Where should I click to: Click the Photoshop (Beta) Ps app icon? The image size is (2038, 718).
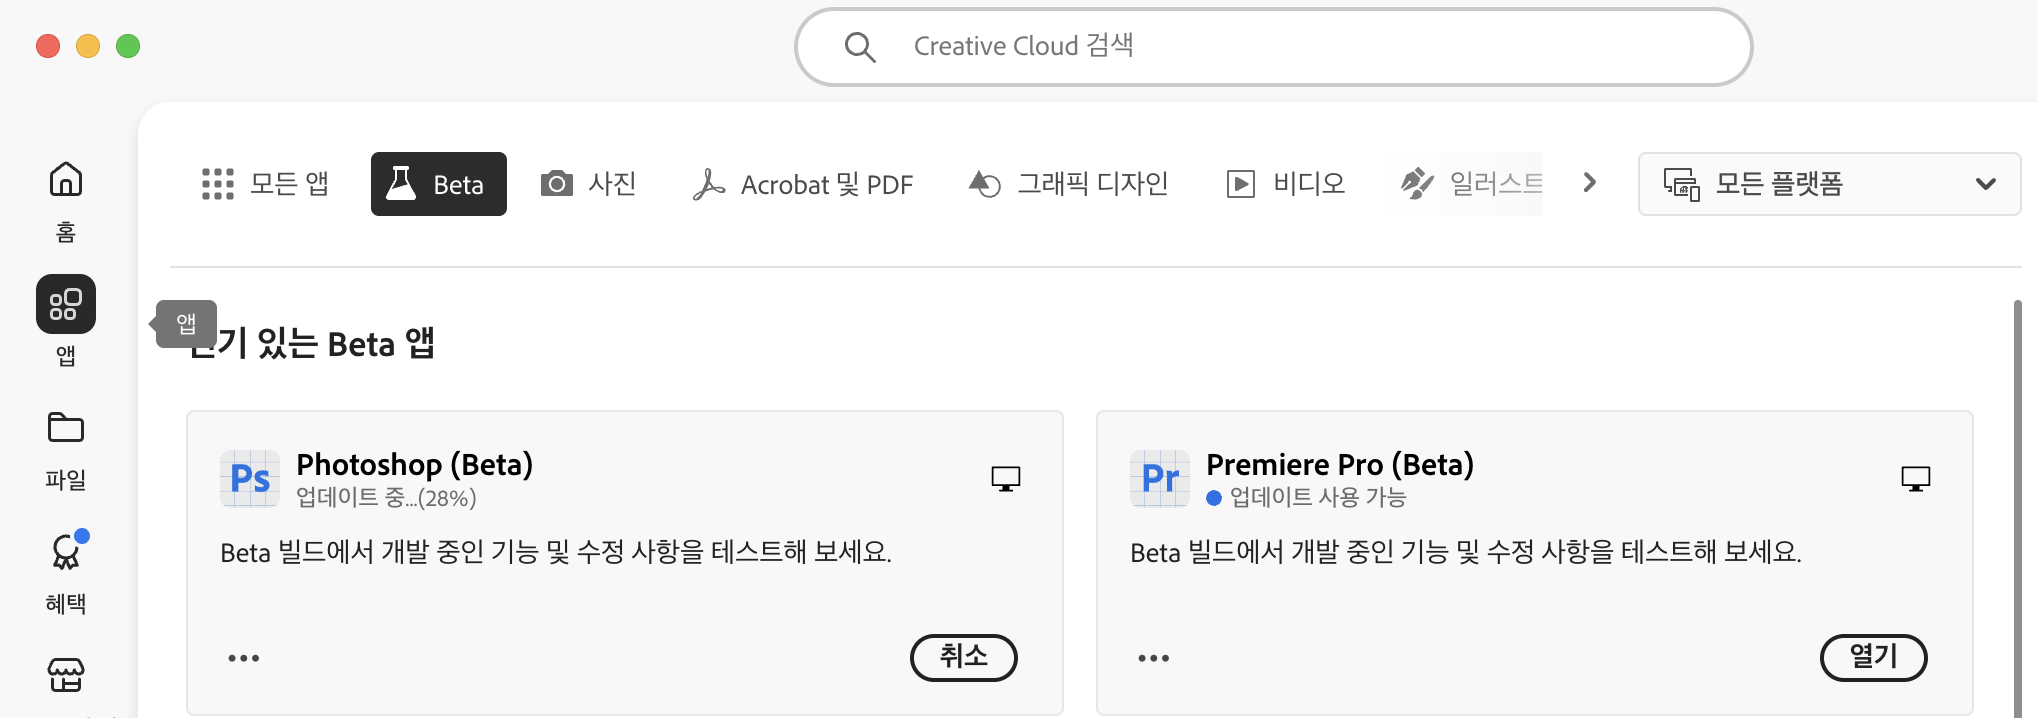tap(250, 479)
